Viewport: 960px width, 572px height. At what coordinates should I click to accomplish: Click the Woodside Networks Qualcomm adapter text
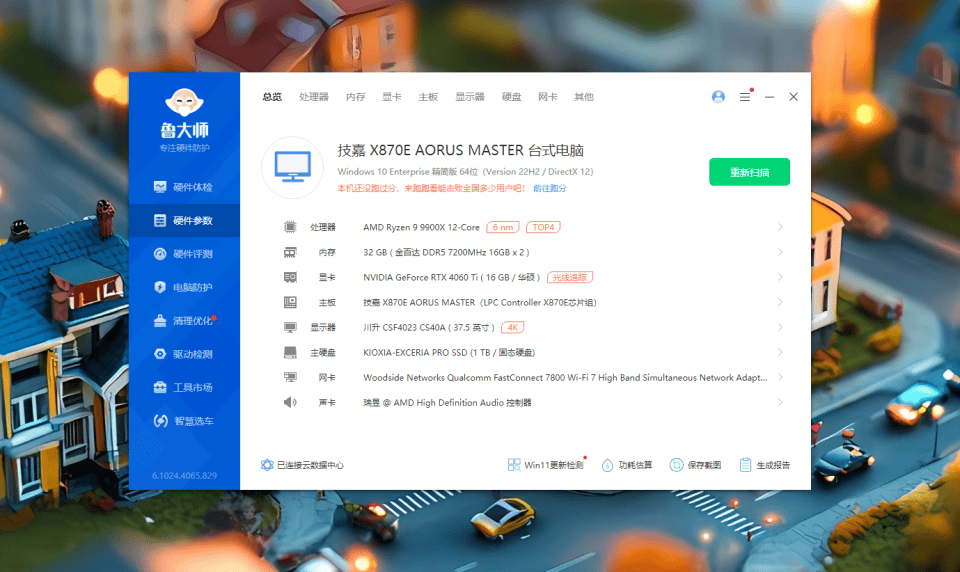(x=565, y=378)
